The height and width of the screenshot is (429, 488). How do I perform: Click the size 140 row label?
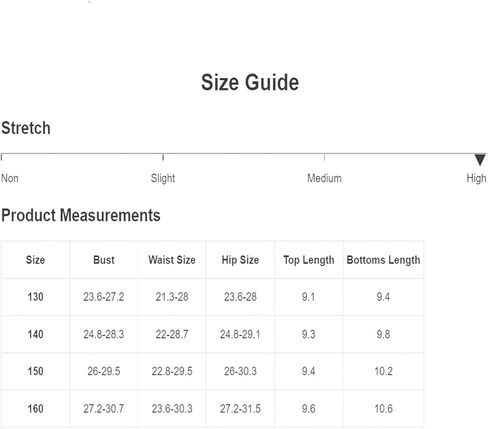(35, 334)
